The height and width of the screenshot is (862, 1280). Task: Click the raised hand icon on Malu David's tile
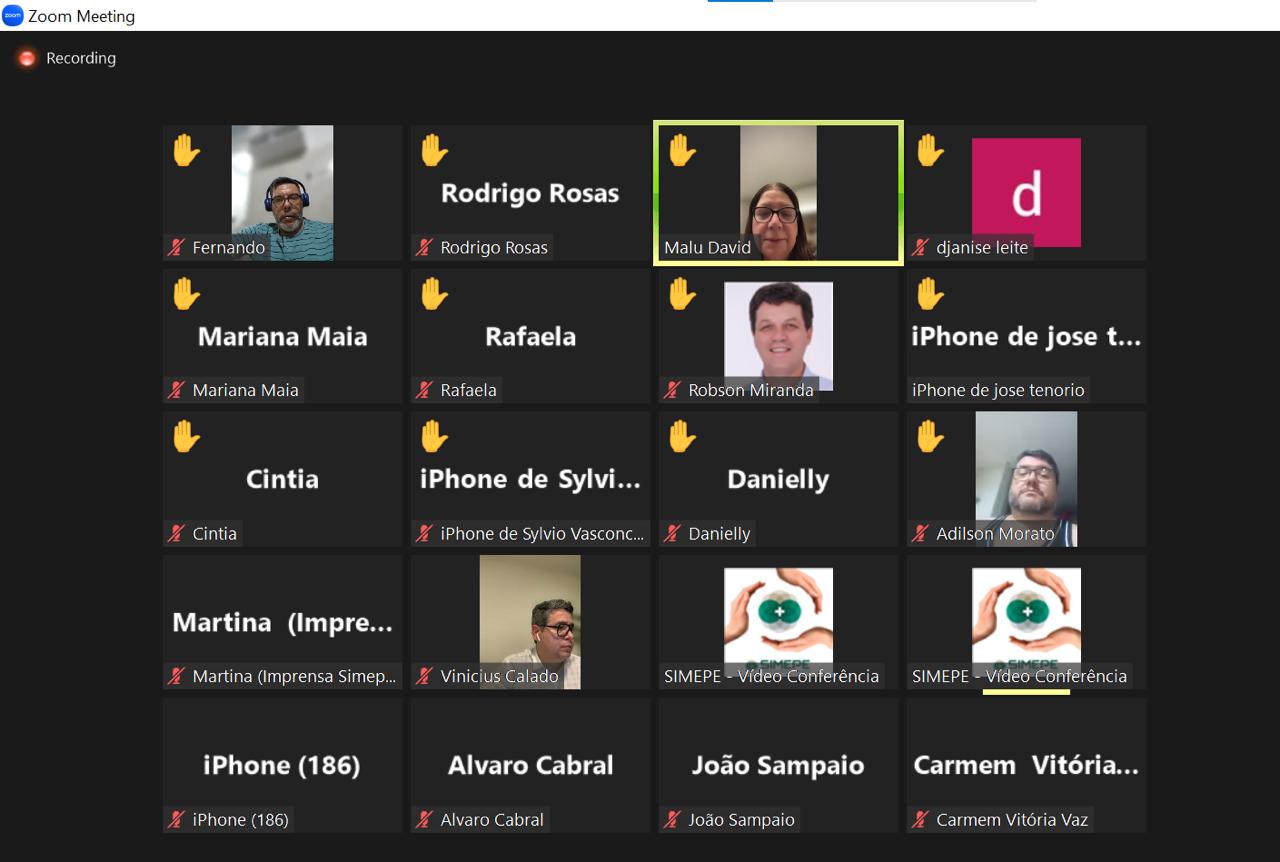tap(682, 151)
